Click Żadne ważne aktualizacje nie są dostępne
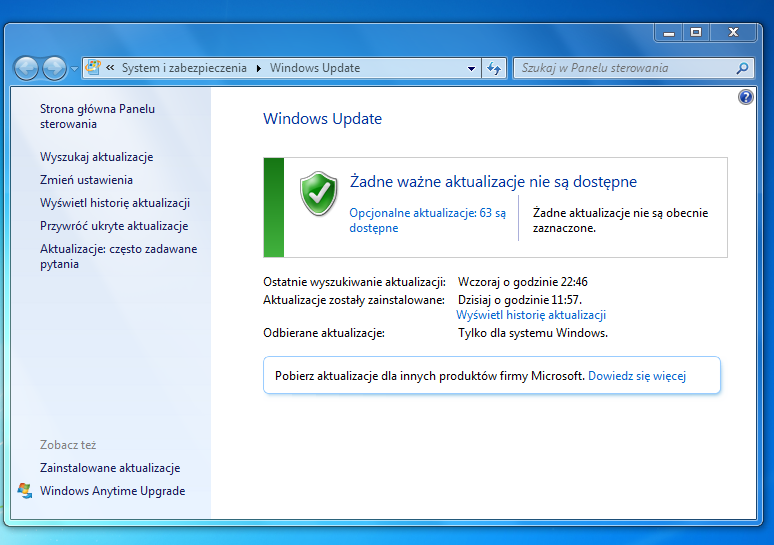774x545 pixels. (493, 182)
